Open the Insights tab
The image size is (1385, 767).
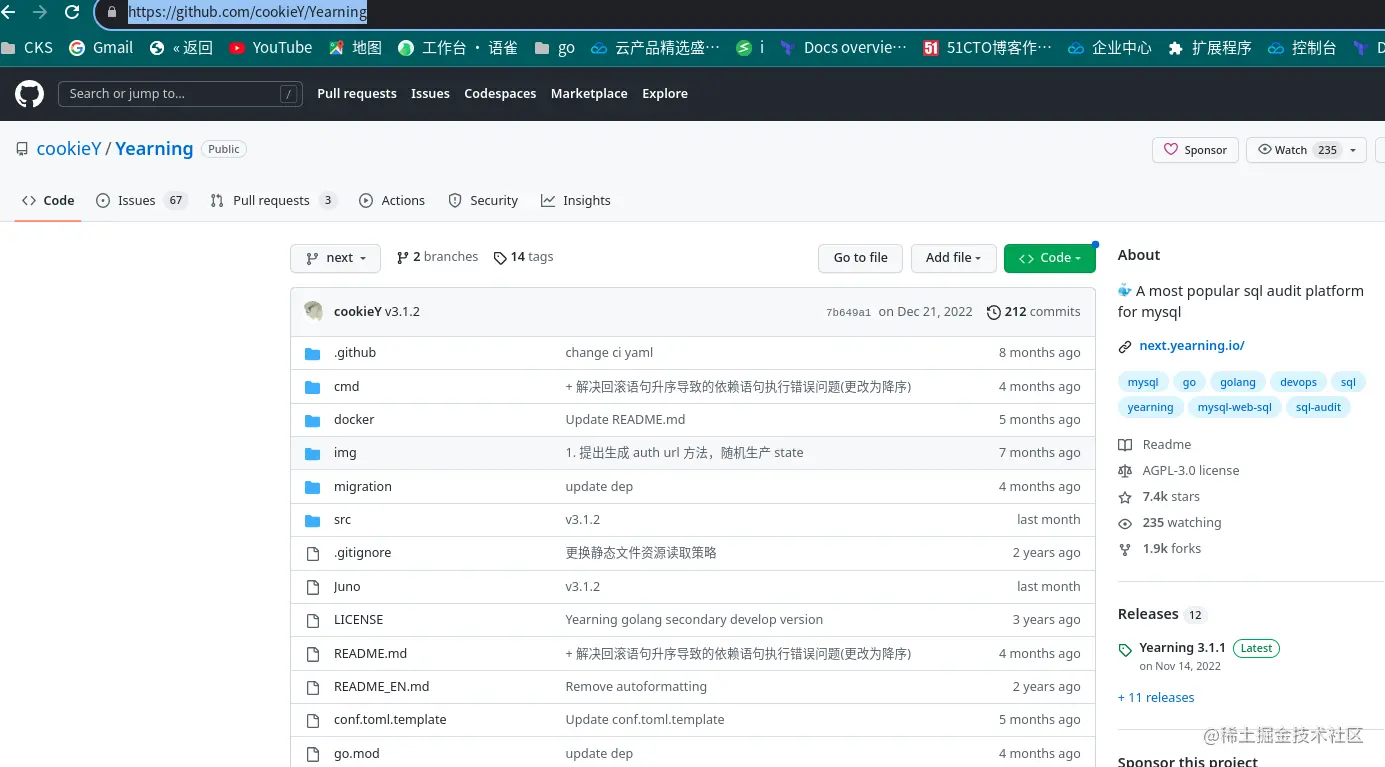(x=576, y=201)
